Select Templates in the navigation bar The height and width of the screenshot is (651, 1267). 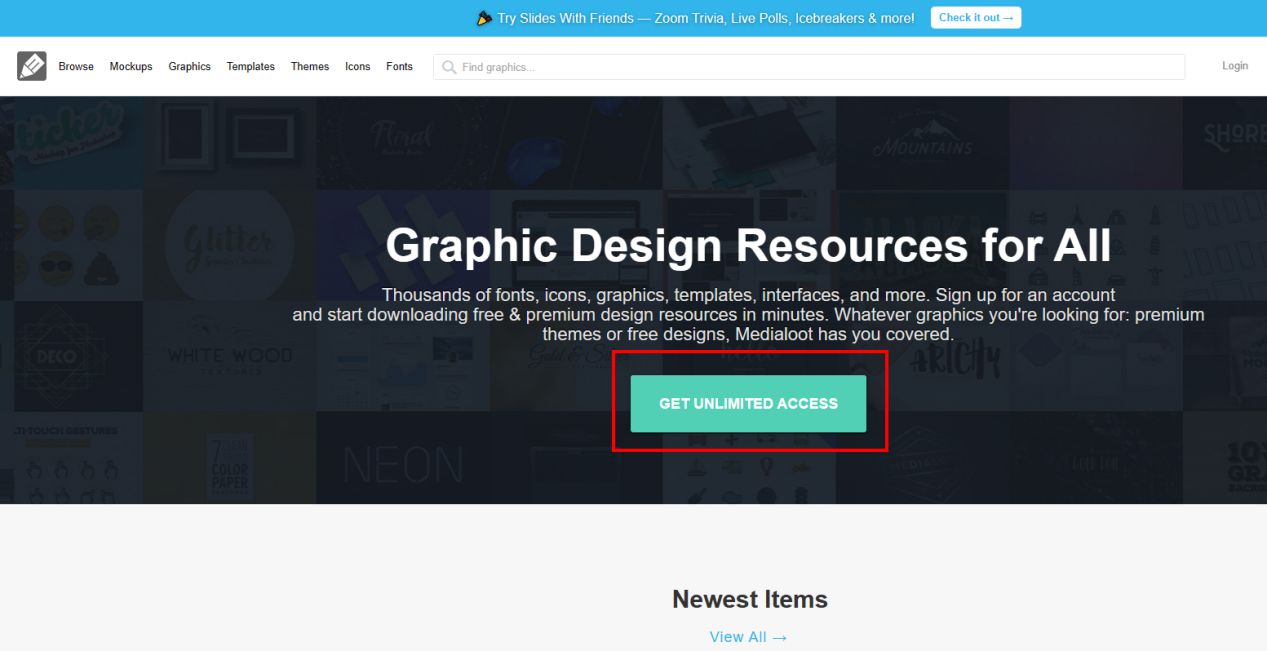pos(251,67)
